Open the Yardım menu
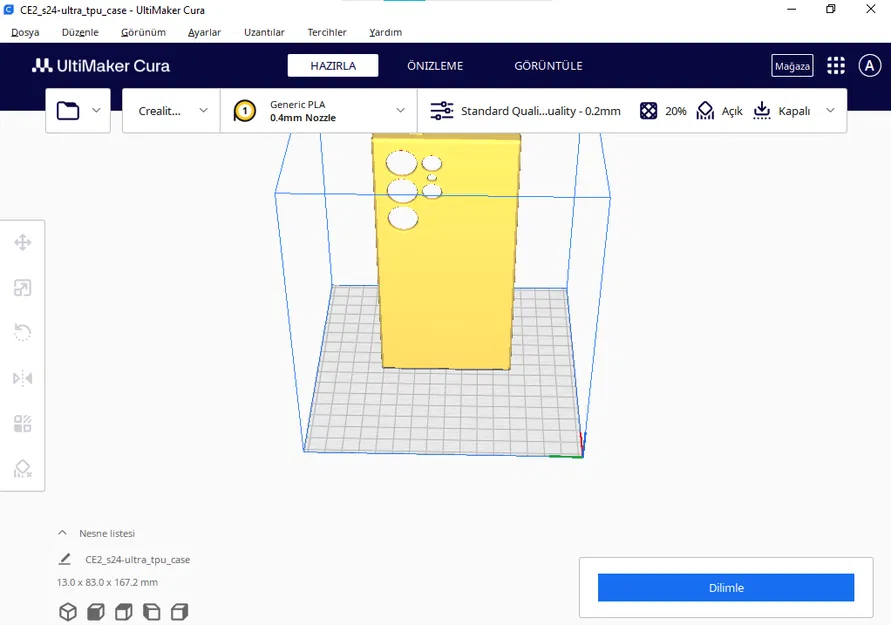The width and height of the screenshot is (891, 625). (385, 32)
